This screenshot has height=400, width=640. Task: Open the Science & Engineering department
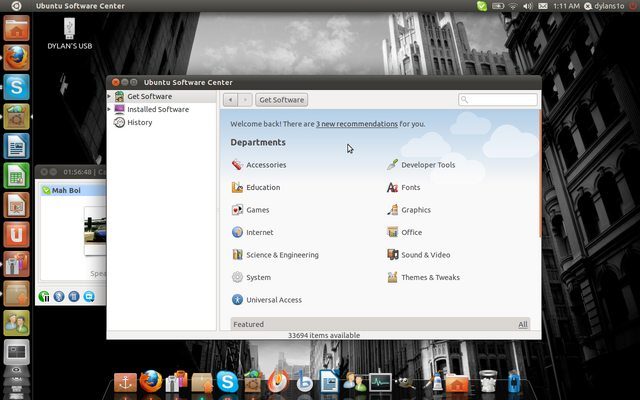point(275,255)
